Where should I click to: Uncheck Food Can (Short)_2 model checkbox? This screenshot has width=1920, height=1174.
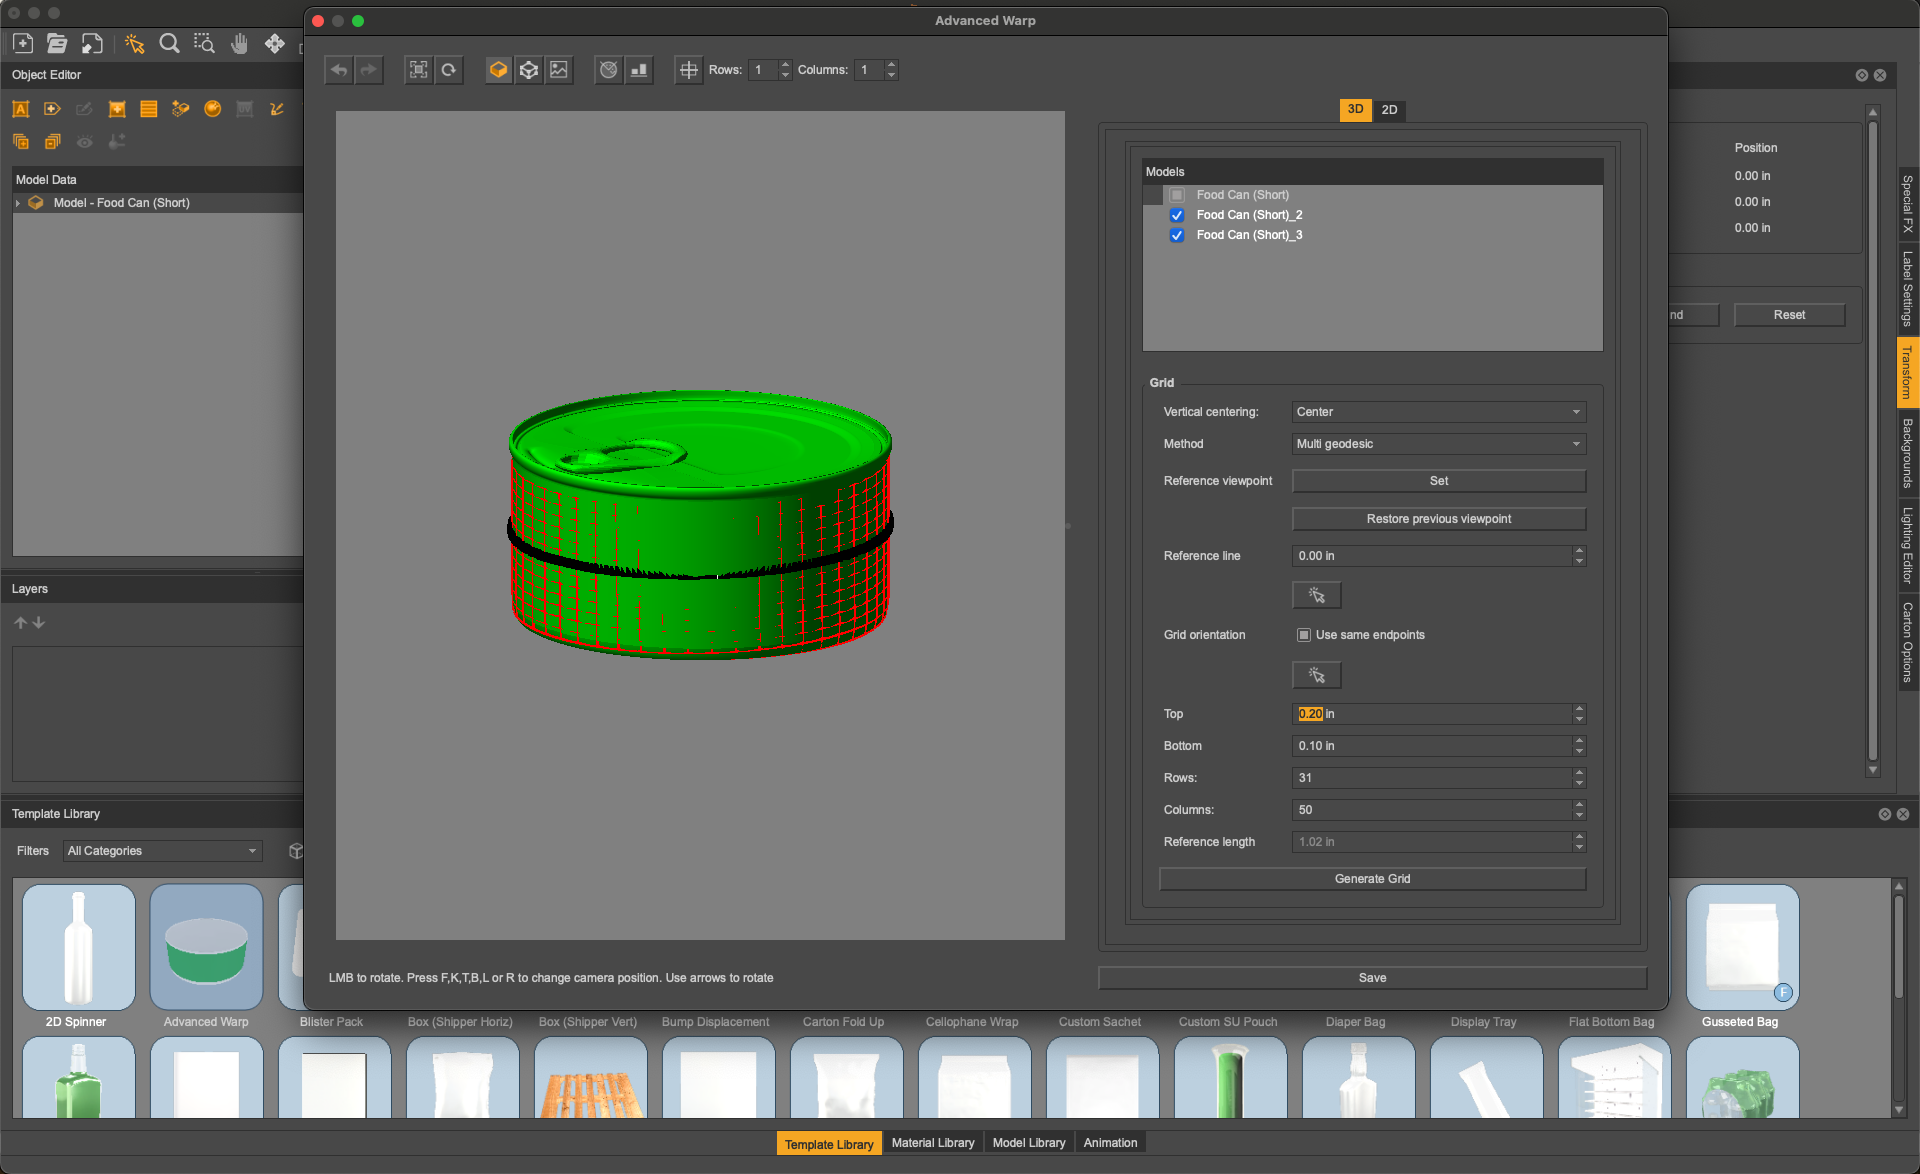(1177, 215)
